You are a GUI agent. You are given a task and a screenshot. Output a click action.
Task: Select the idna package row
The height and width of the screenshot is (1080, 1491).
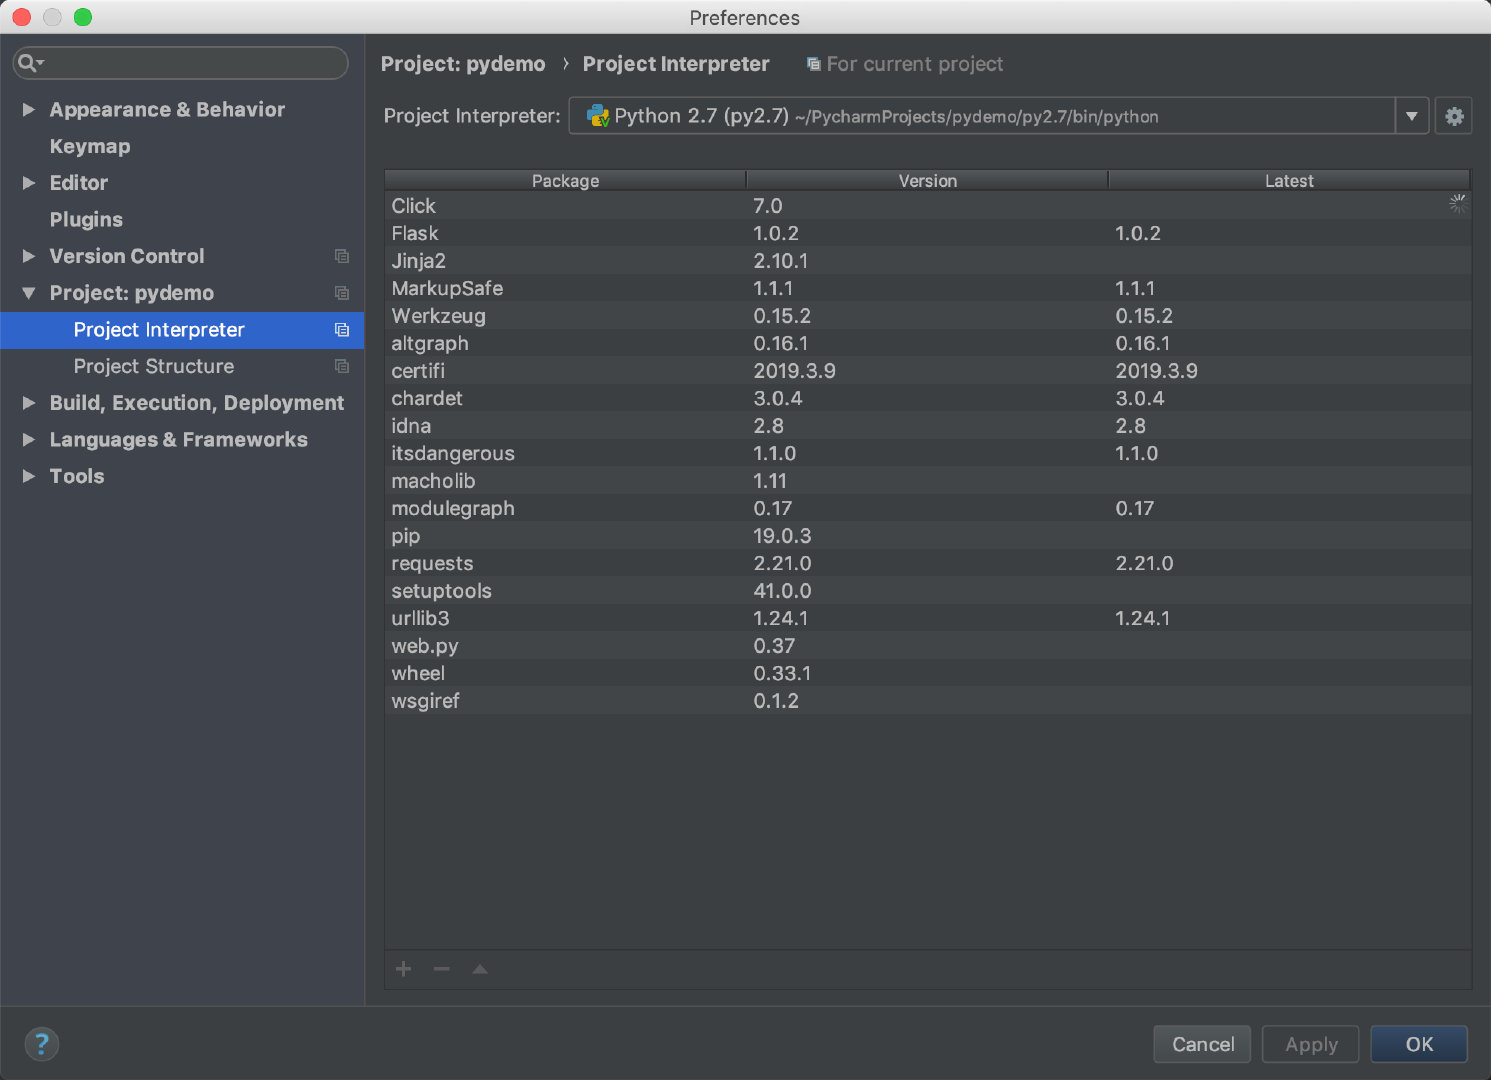tap(928, 426)
